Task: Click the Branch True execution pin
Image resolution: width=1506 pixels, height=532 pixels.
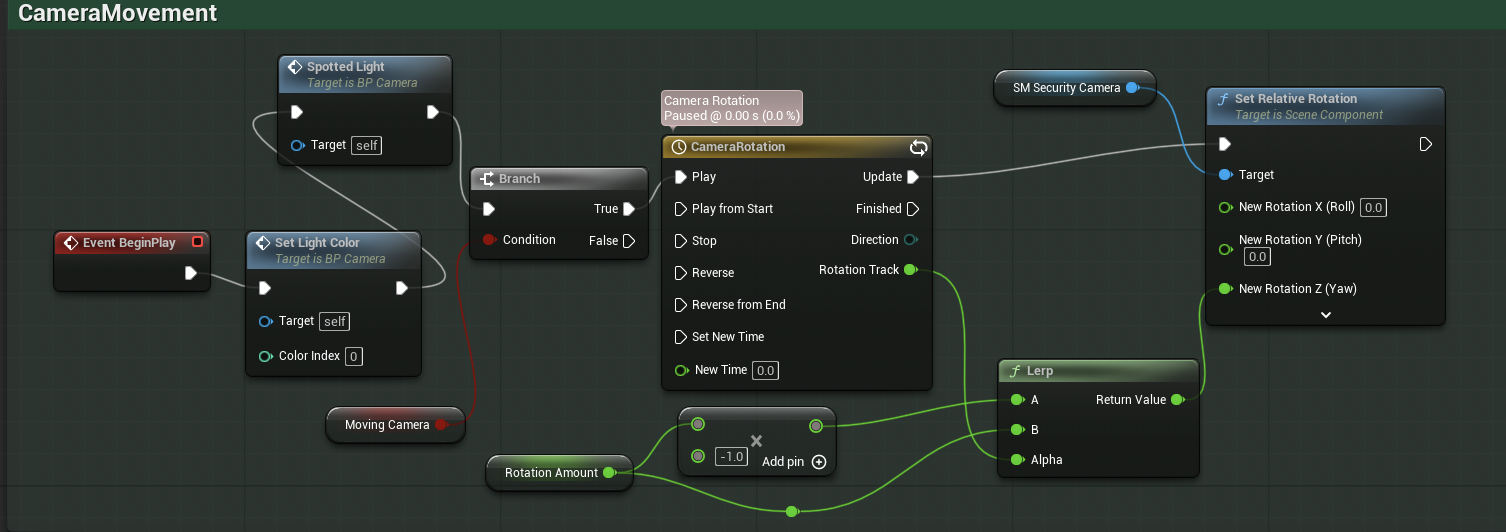Action: pyautogui.click(x=628, y=209)
